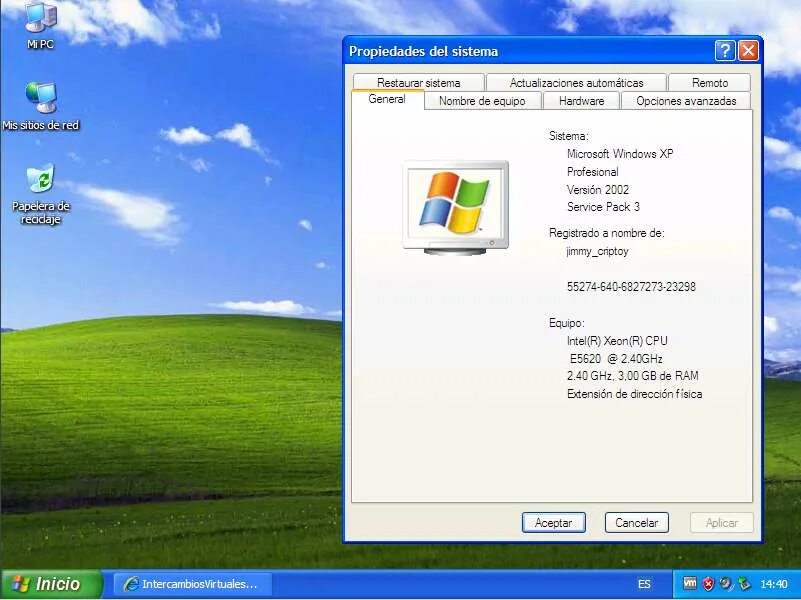801x600 pixels.
Task: Click the 2.40 GHz, 3,00 GB de RAM line
Action: (x=632, y=376)
